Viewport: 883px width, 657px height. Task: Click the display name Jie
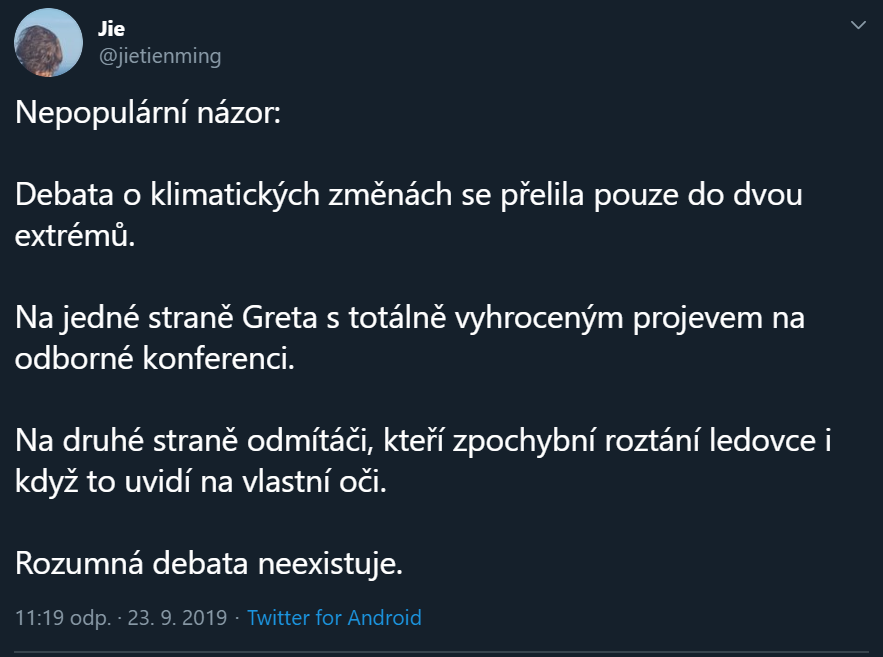coord(111,29)
